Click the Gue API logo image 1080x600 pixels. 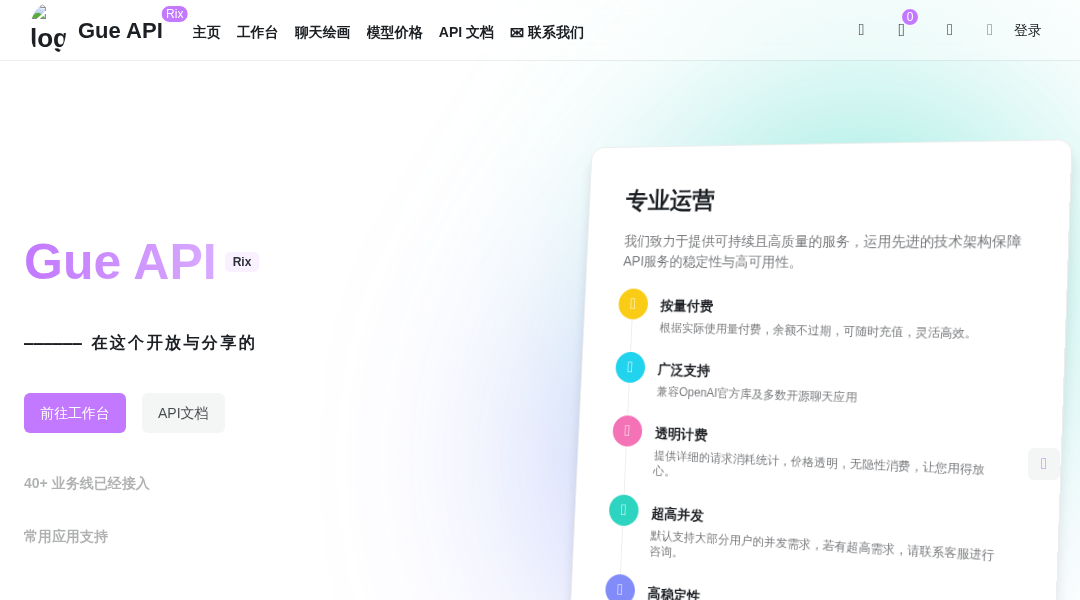click(47, 30)
